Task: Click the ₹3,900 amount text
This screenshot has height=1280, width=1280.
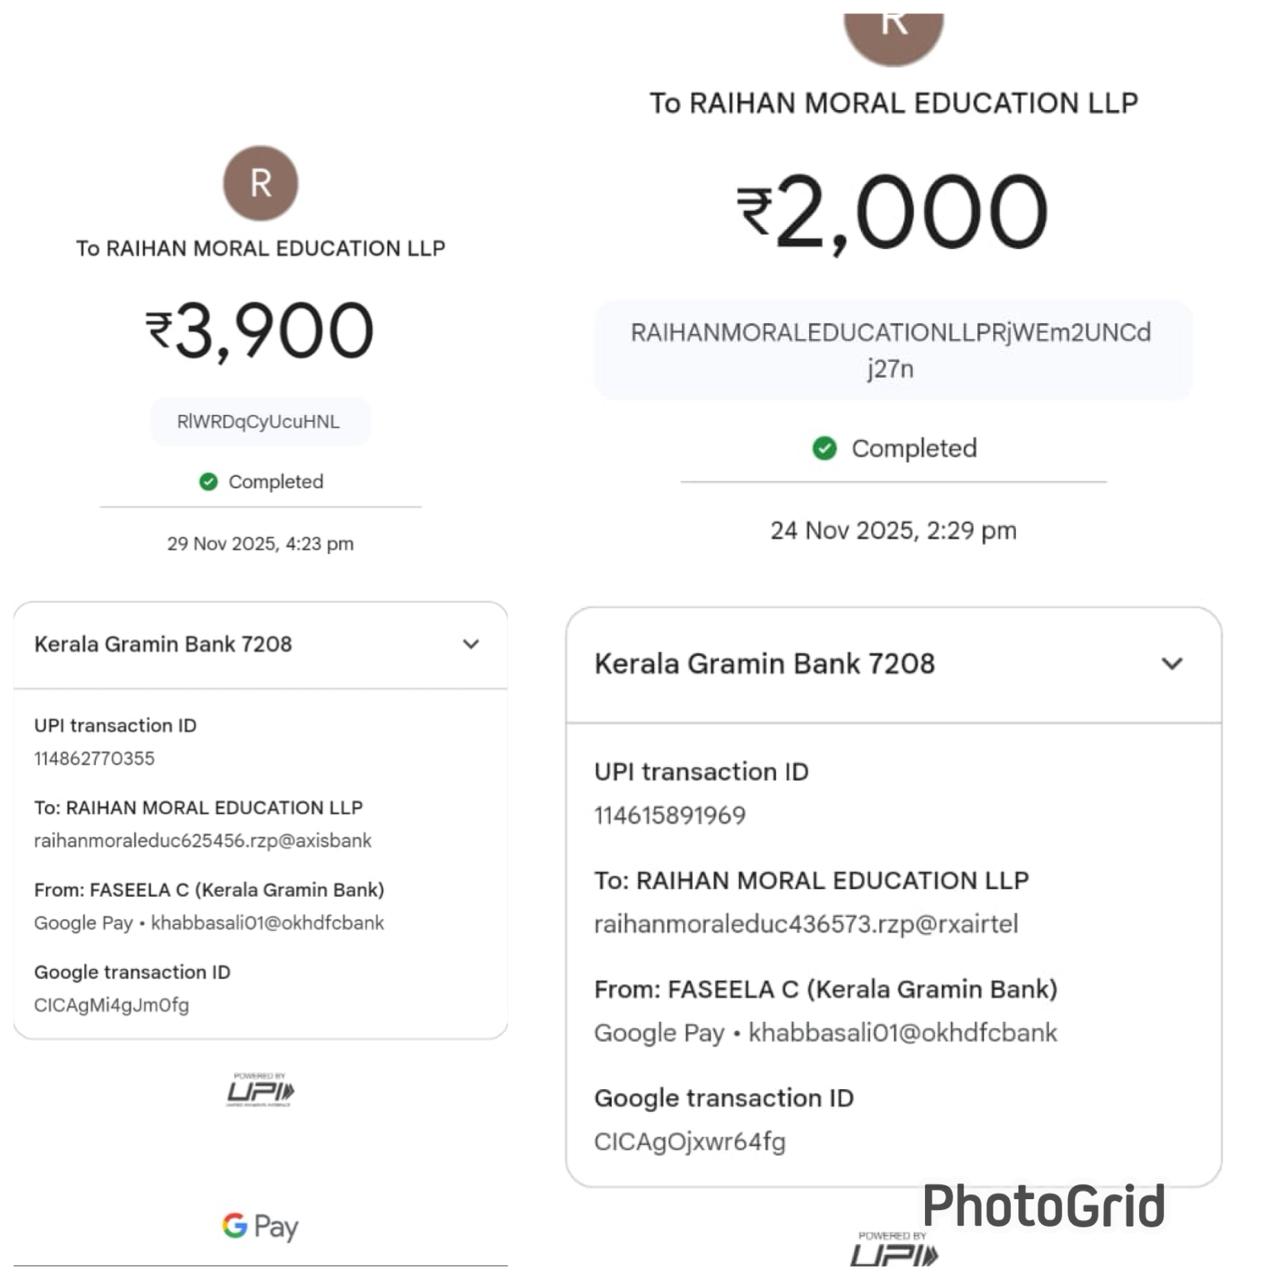Action: click(x=260, y=332)
